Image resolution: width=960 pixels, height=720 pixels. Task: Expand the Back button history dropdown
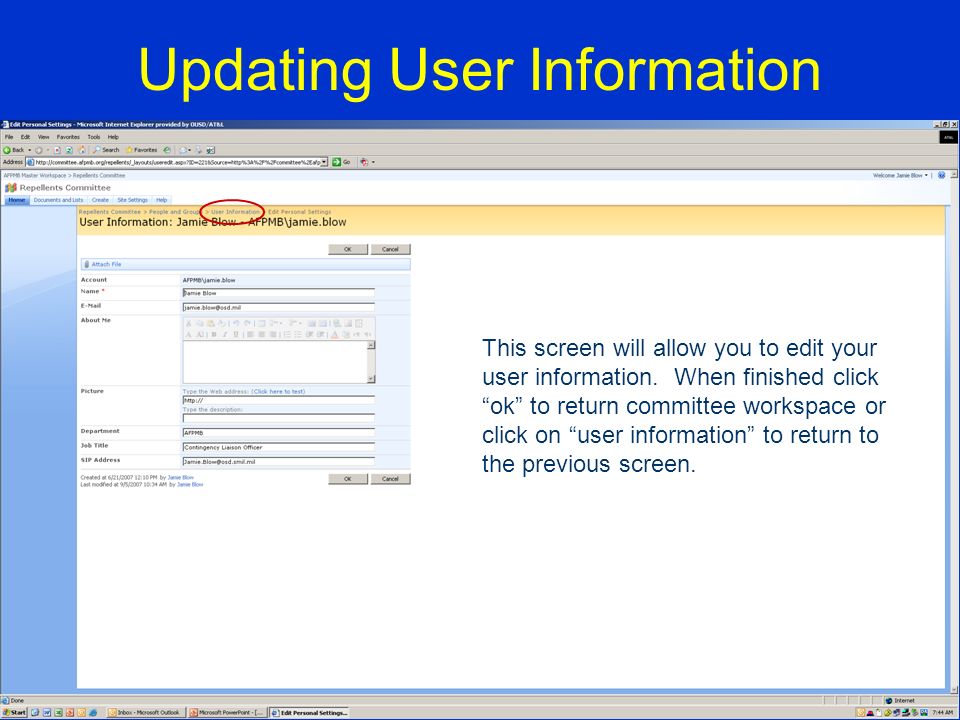[29, 150]
